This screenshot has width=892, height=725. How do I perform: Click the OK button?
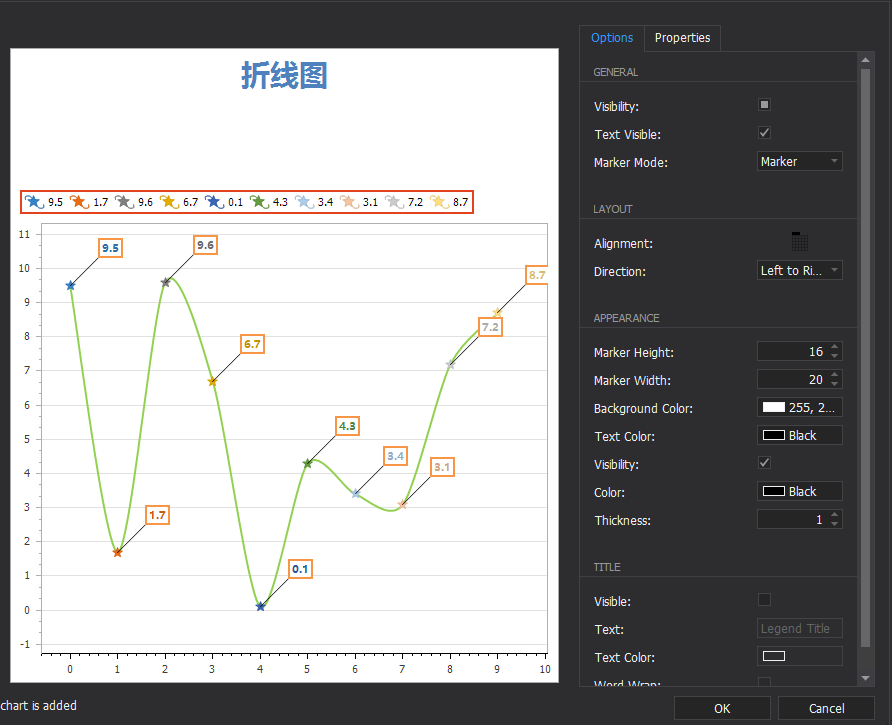point(722,708)
